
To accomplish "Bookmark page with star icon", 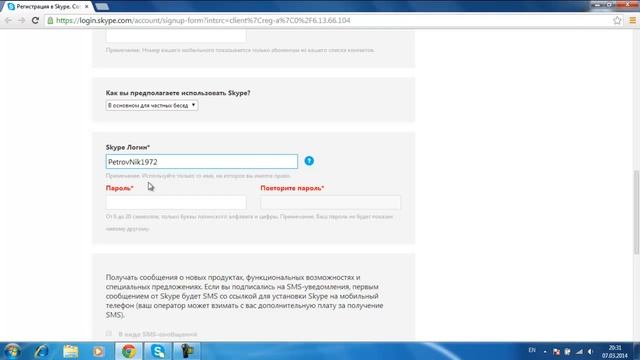I will coord(617,20).
